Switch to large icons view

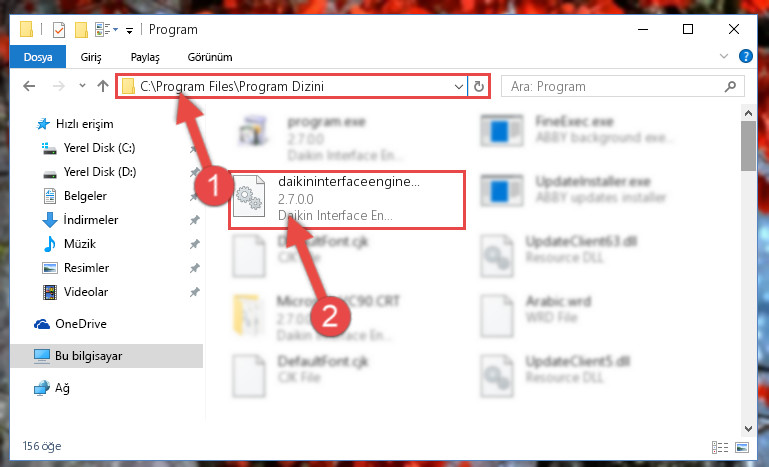[742, 447]
